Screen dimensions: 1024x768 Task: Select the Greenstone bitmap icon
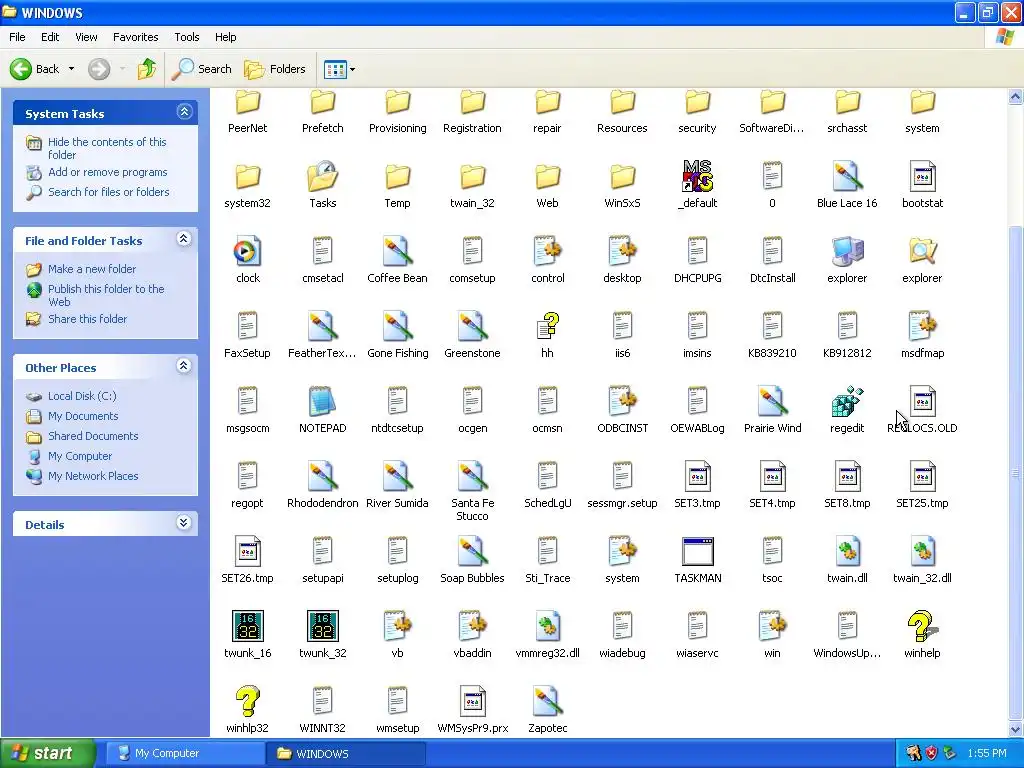click(472, 326)
